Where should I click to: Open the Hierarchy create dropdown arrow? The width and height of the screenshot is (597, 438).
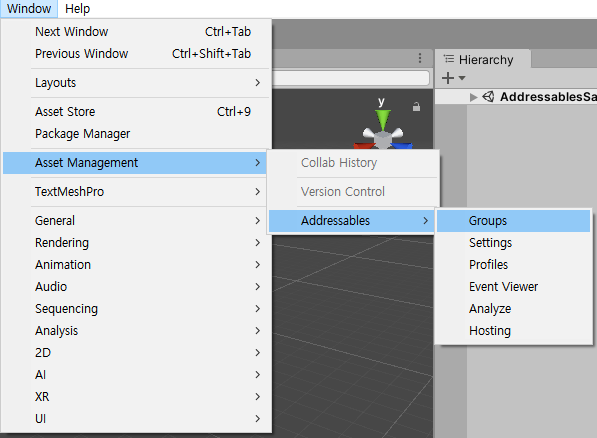(462, 78)
